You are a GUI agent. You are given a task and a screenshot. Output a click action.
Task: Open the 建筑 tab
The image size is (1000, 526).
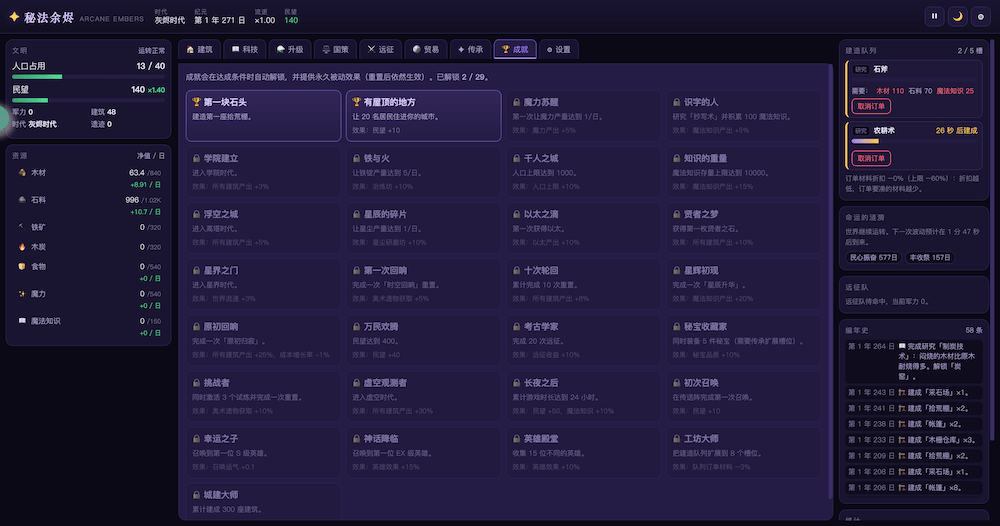pyautogui.click(x=200, y=49)
